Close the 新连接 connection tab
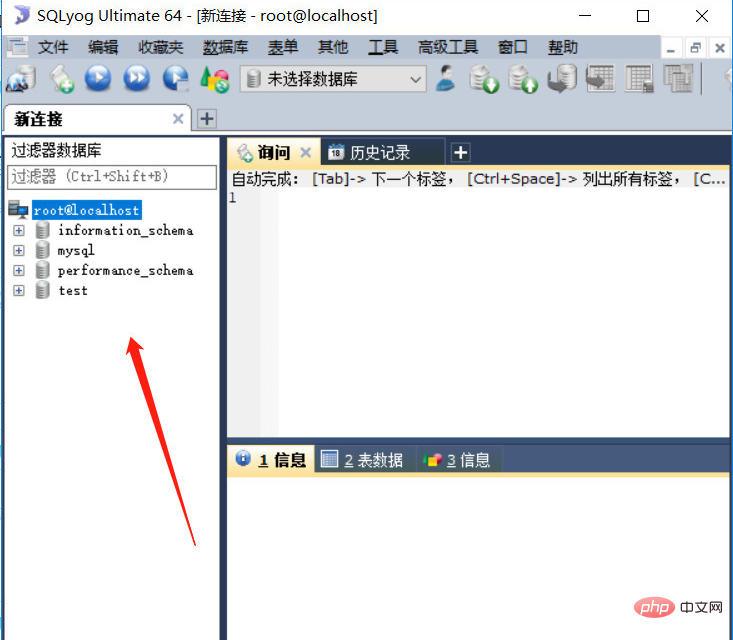The width and height of the screenshot is (733, 640). (178, 119)
